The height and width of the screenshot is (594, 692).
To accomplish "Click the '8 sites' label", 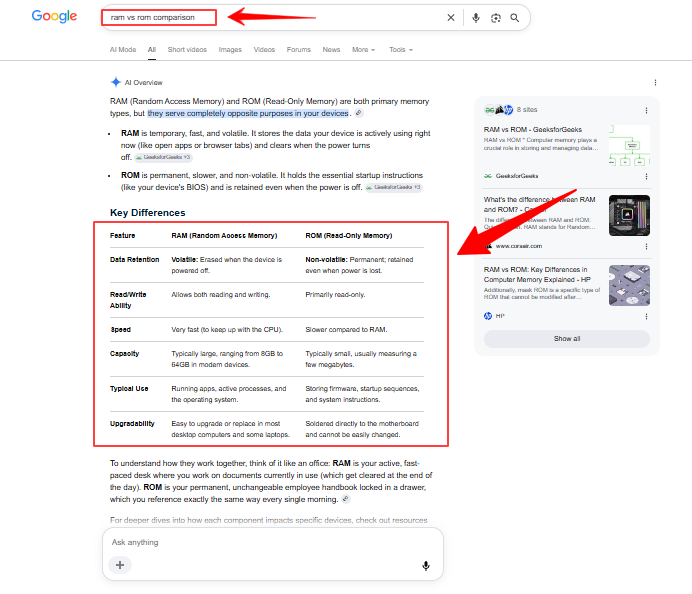I will tap(527, 109).
